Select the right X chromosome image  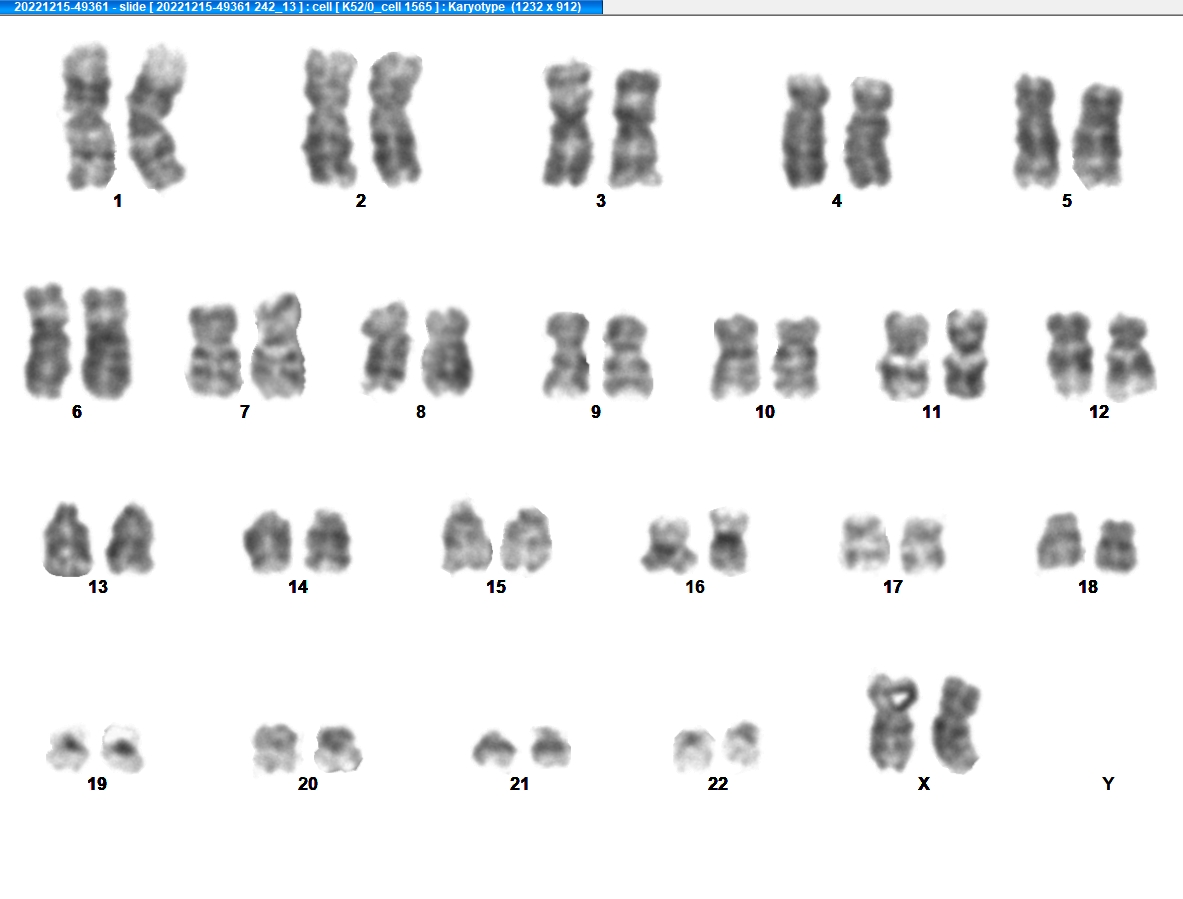[x=957, y=725]
